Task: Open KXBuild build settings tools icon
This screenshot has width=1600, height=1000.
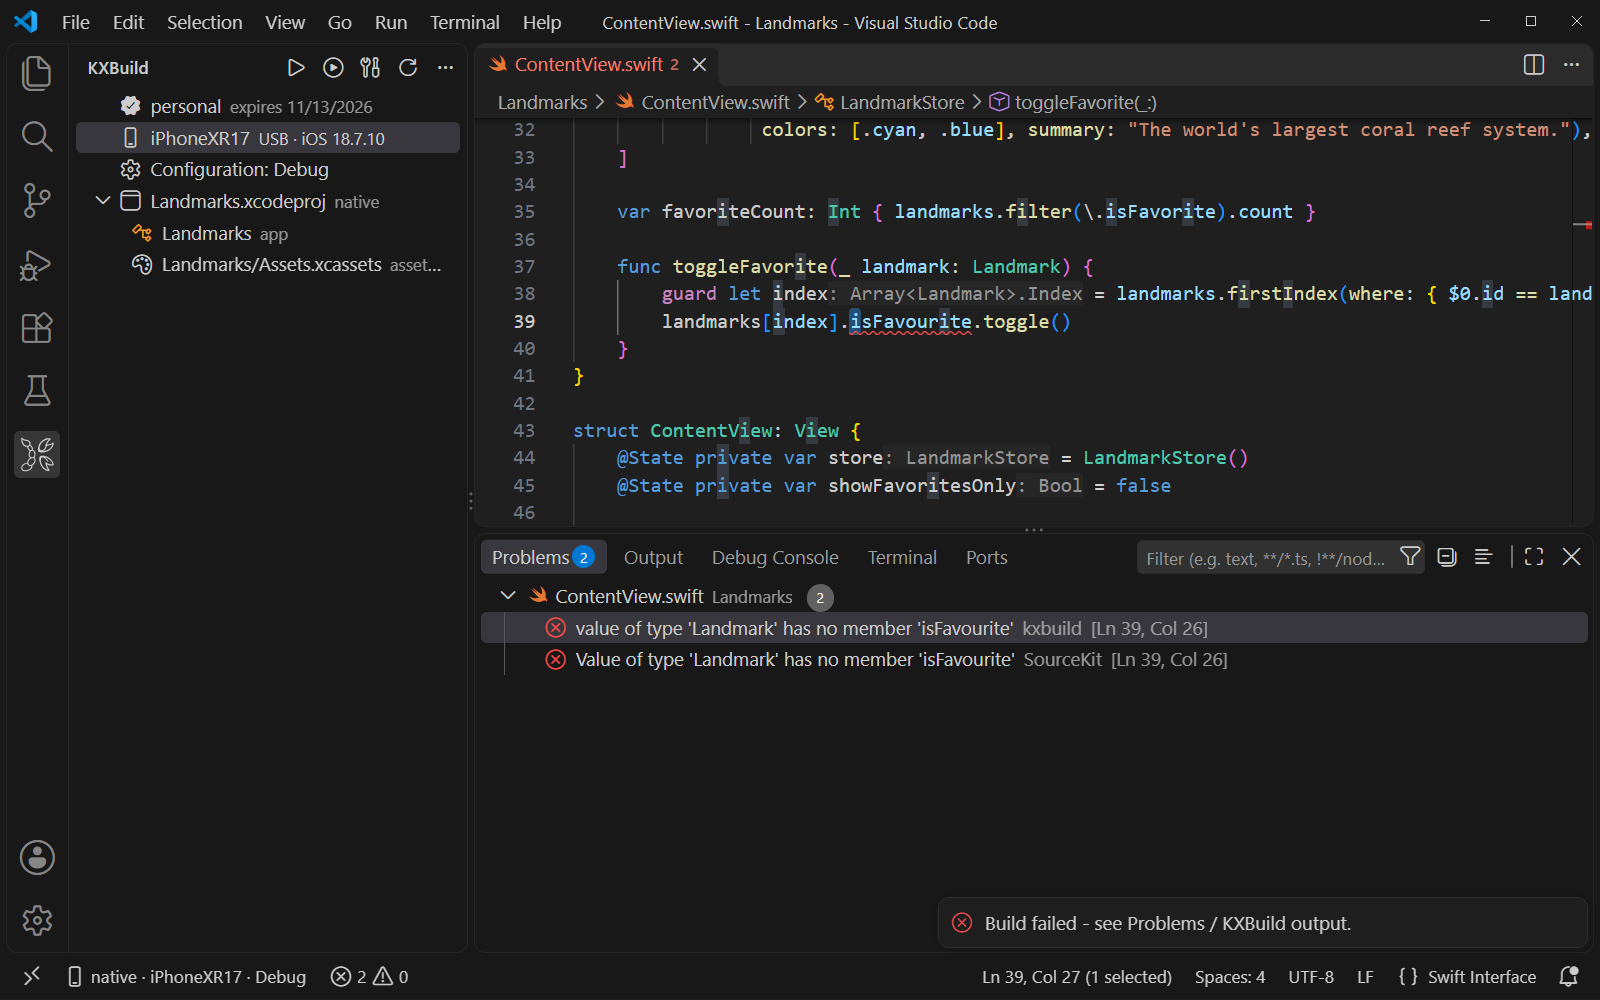Action: [x=370, y=68]
